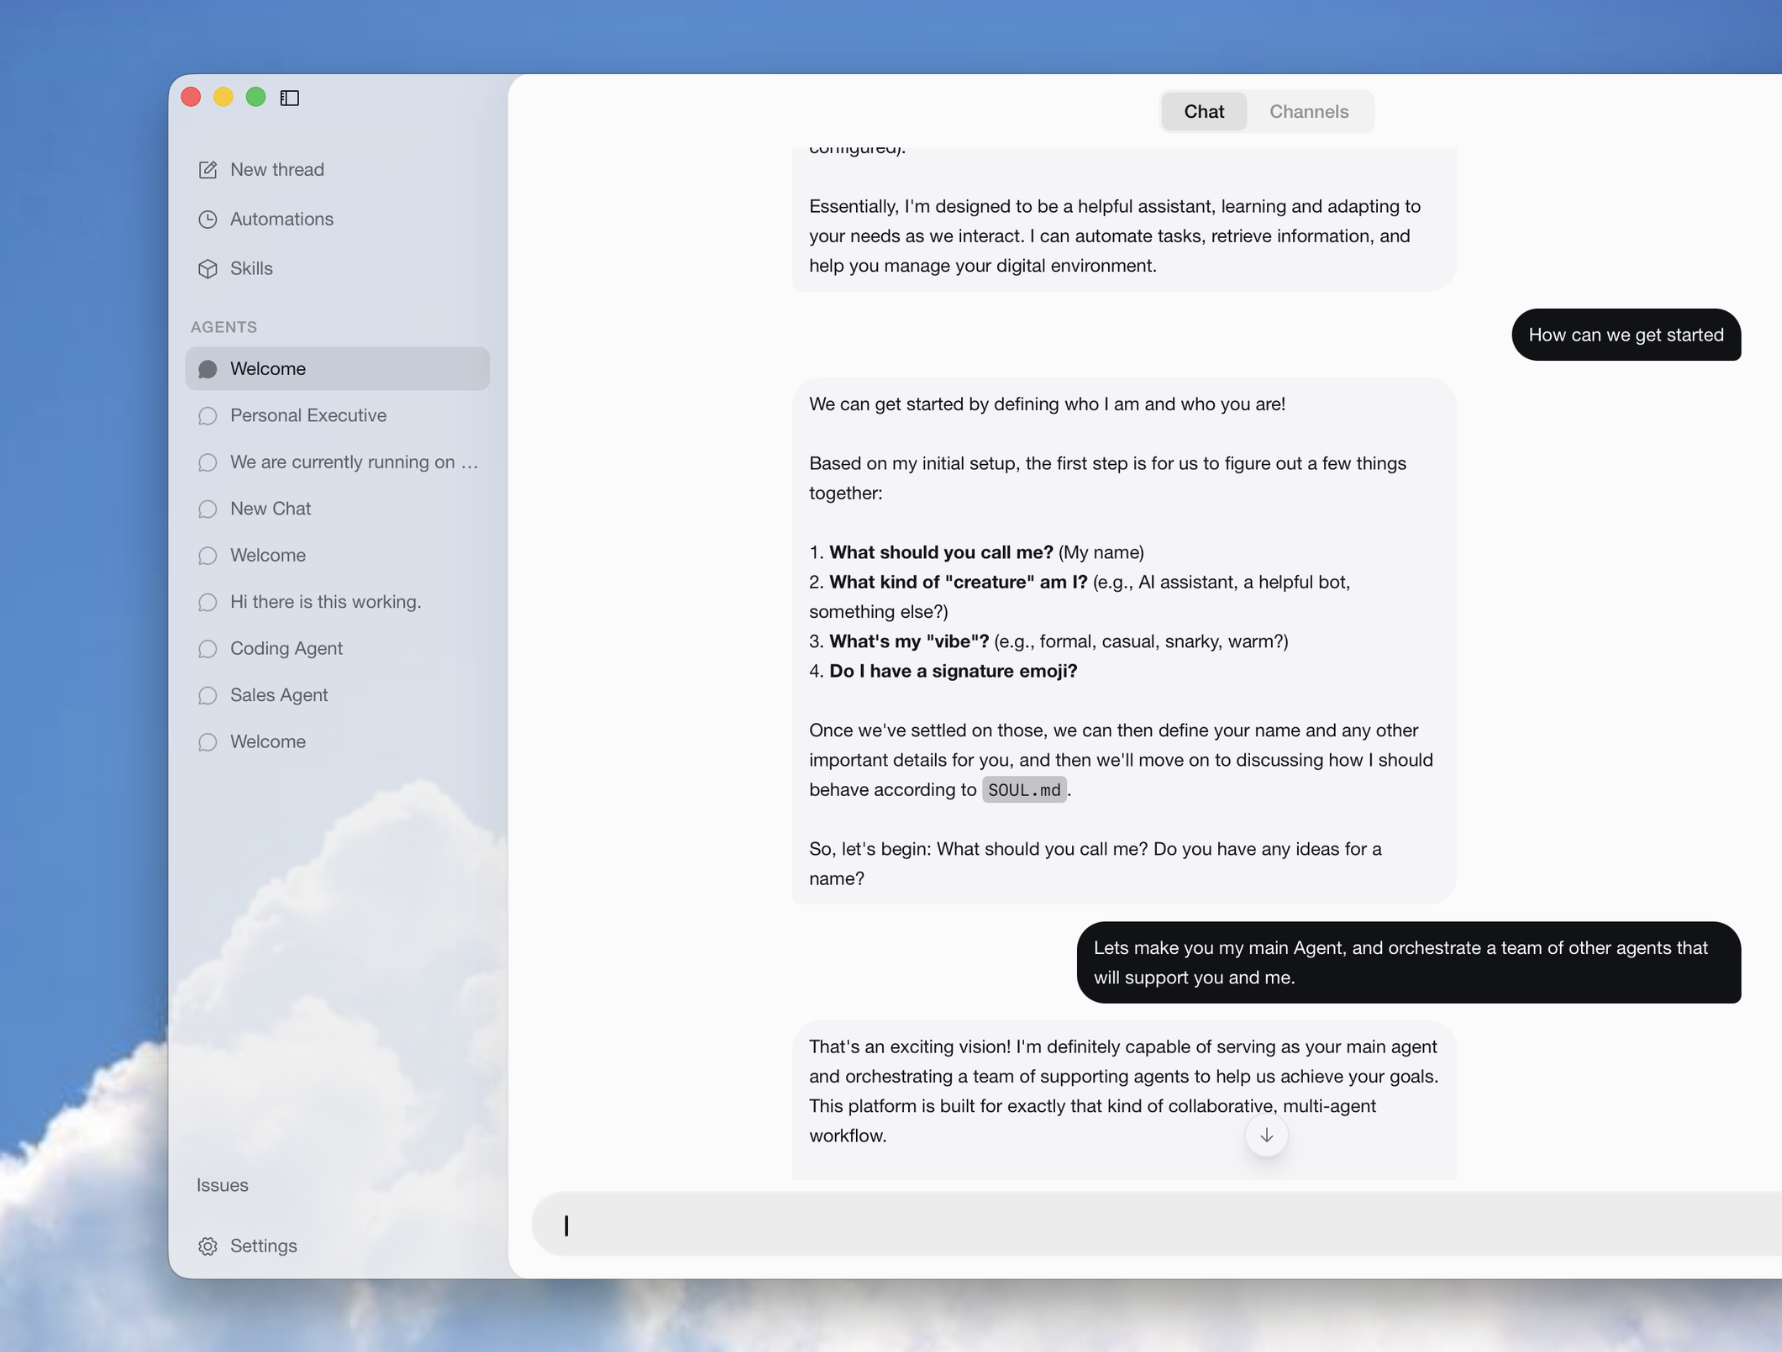Viewport: 1782px width, 1352px height.
Task: Switch to the Channels tab
Action: pos(1309,111)
